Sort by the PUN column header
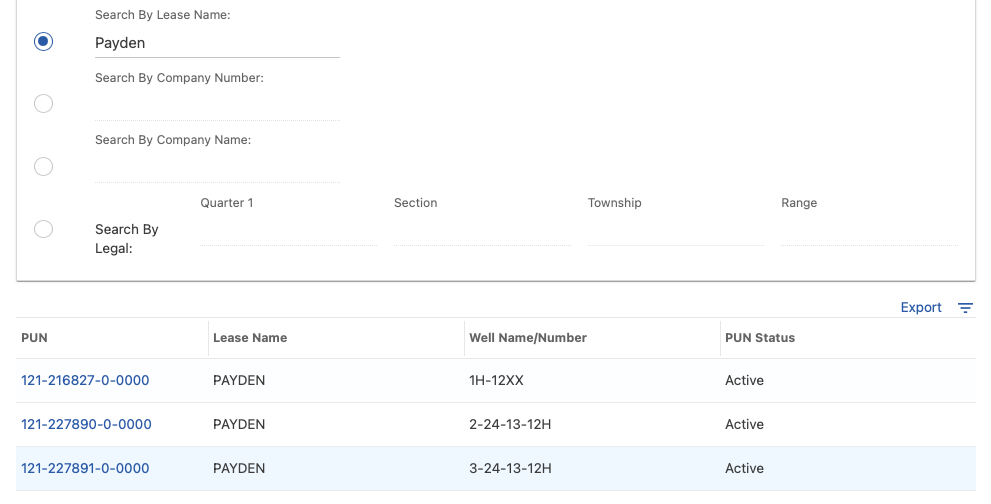The image size is (991, 504). coord(34,338)
